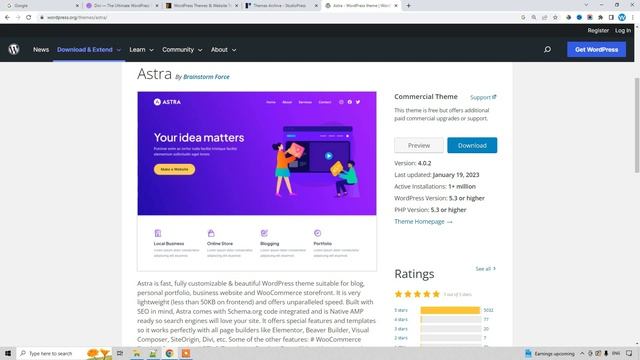The image size is (640, 360).
Task: Open the orange media app on taskbar
Action: 186,353
